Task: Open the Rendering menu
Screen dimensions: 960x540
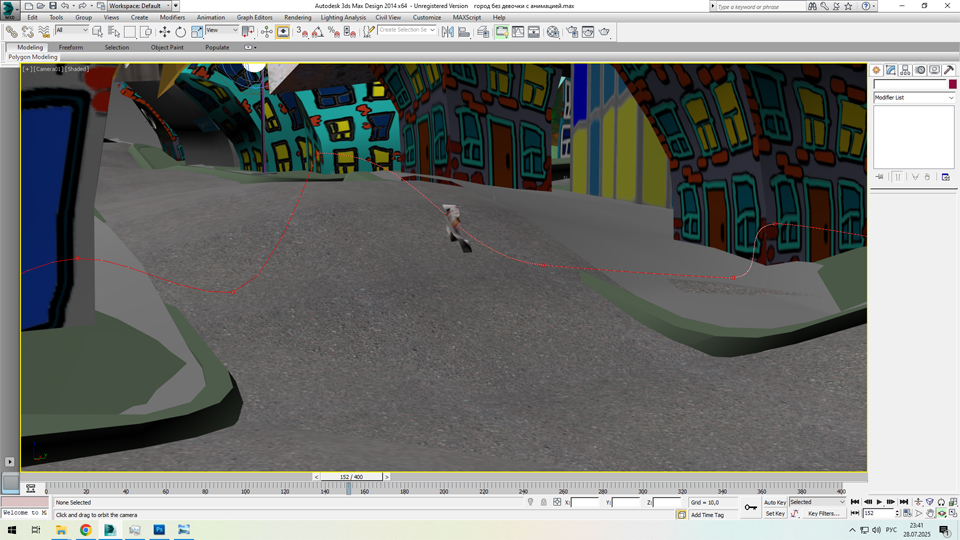Action: 297,17
